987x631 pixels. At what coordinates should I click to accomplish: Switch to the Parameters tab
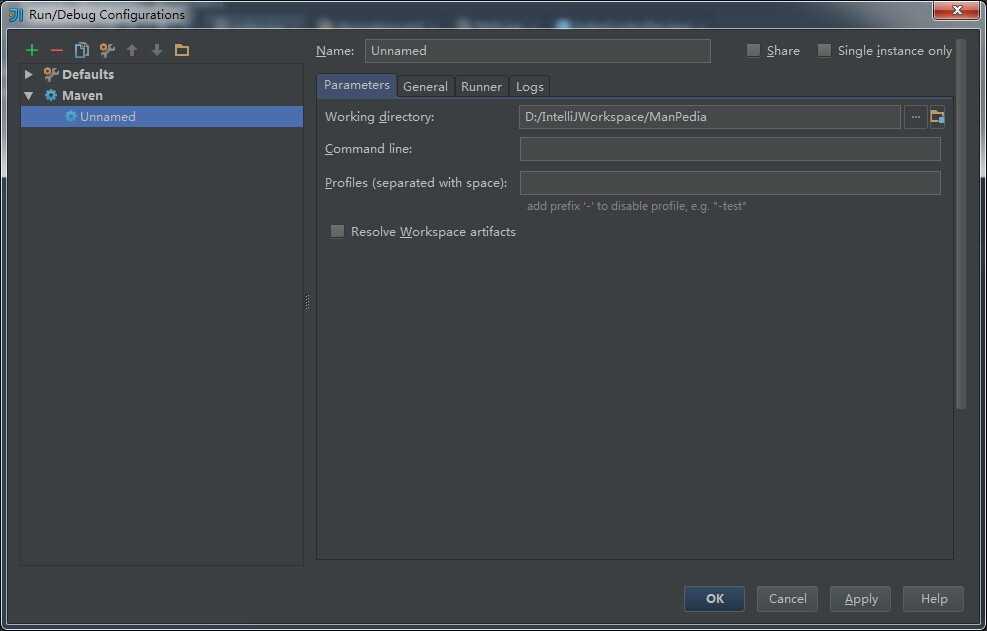[356, 86]
